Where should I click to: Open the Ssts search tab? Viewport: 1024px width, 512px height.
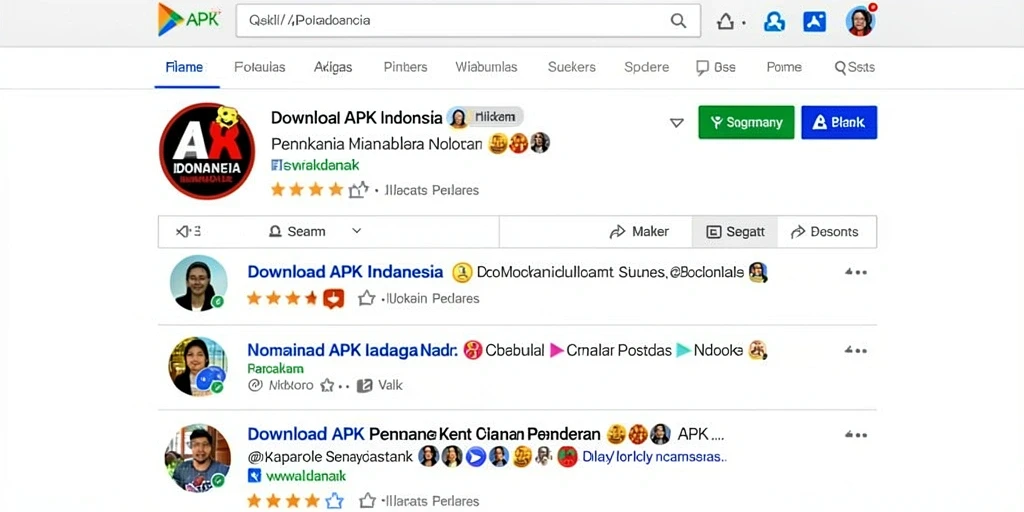click(855, 67)
